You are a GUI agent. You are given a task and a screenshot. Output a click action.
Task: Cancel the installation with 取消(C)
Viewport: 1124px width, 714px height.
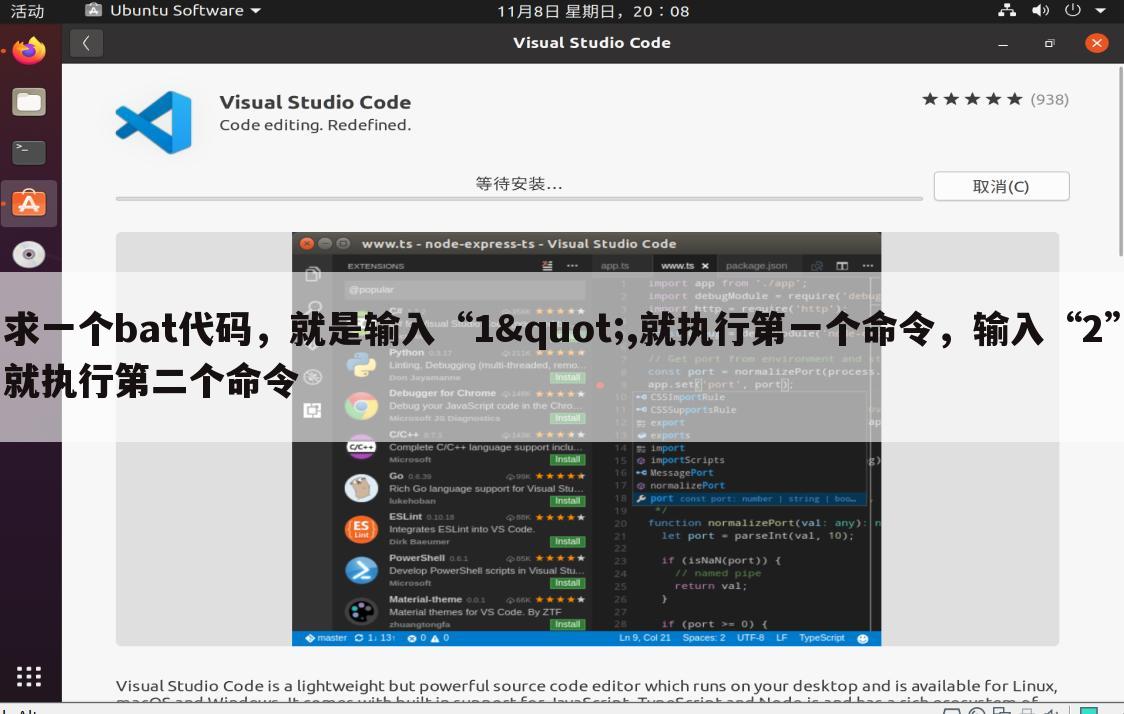tap(1001, 186)
